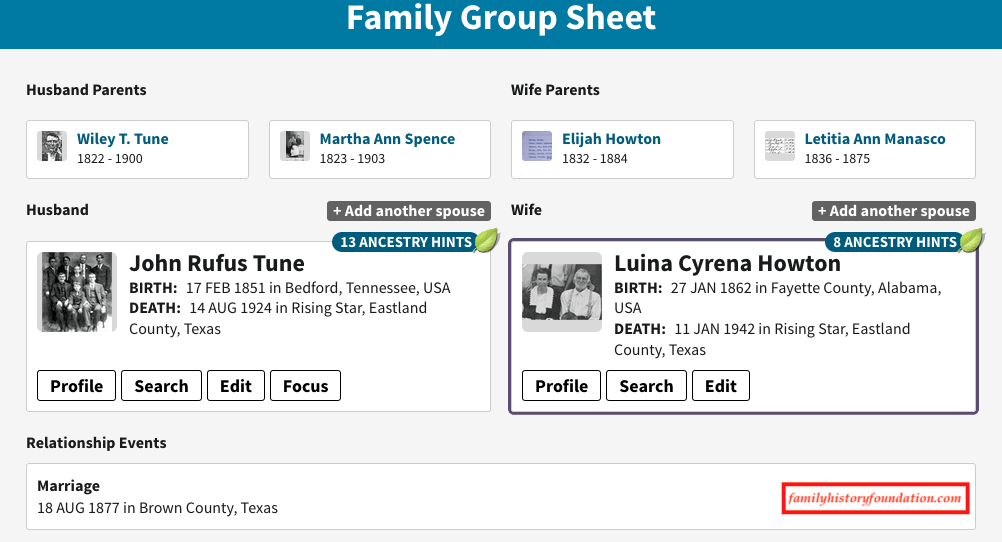Image resolution: width=1002 pixels, height=542 pixels.
Task: Add another spouse for the husband
Action: tap(408, 211)
